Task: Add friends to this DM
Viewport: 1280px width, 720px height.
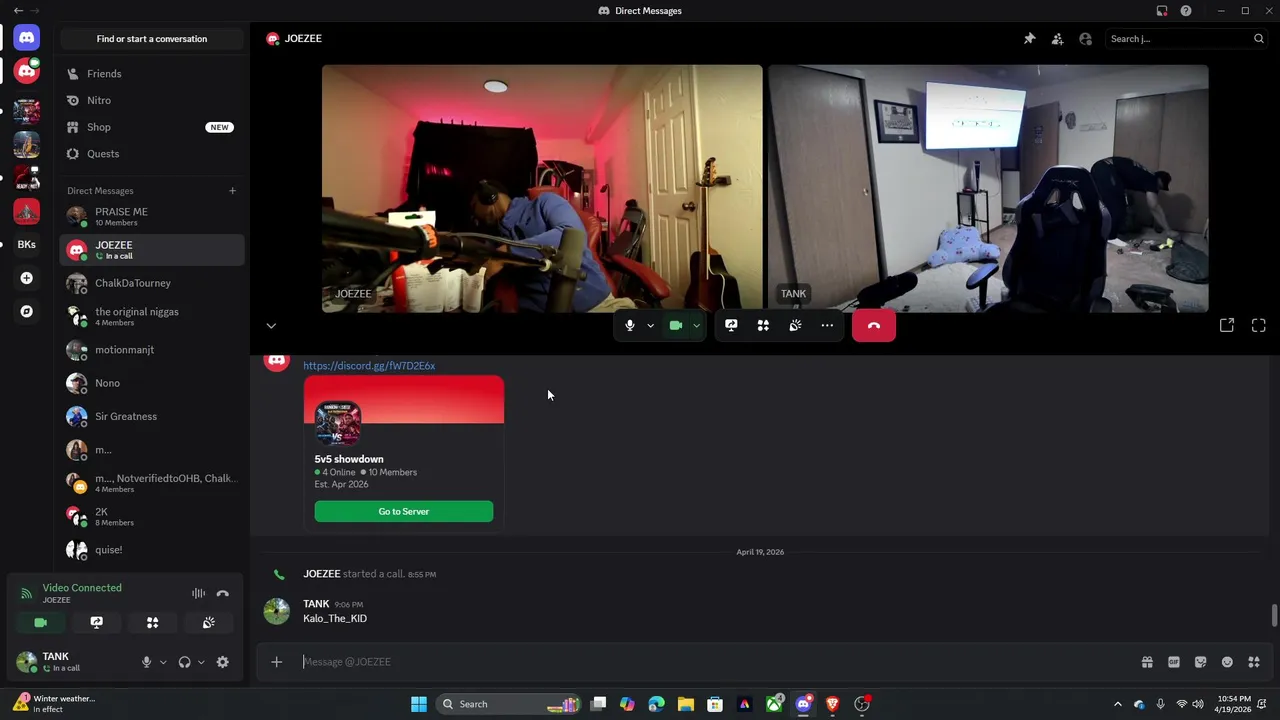Action: coord(1057,39)
